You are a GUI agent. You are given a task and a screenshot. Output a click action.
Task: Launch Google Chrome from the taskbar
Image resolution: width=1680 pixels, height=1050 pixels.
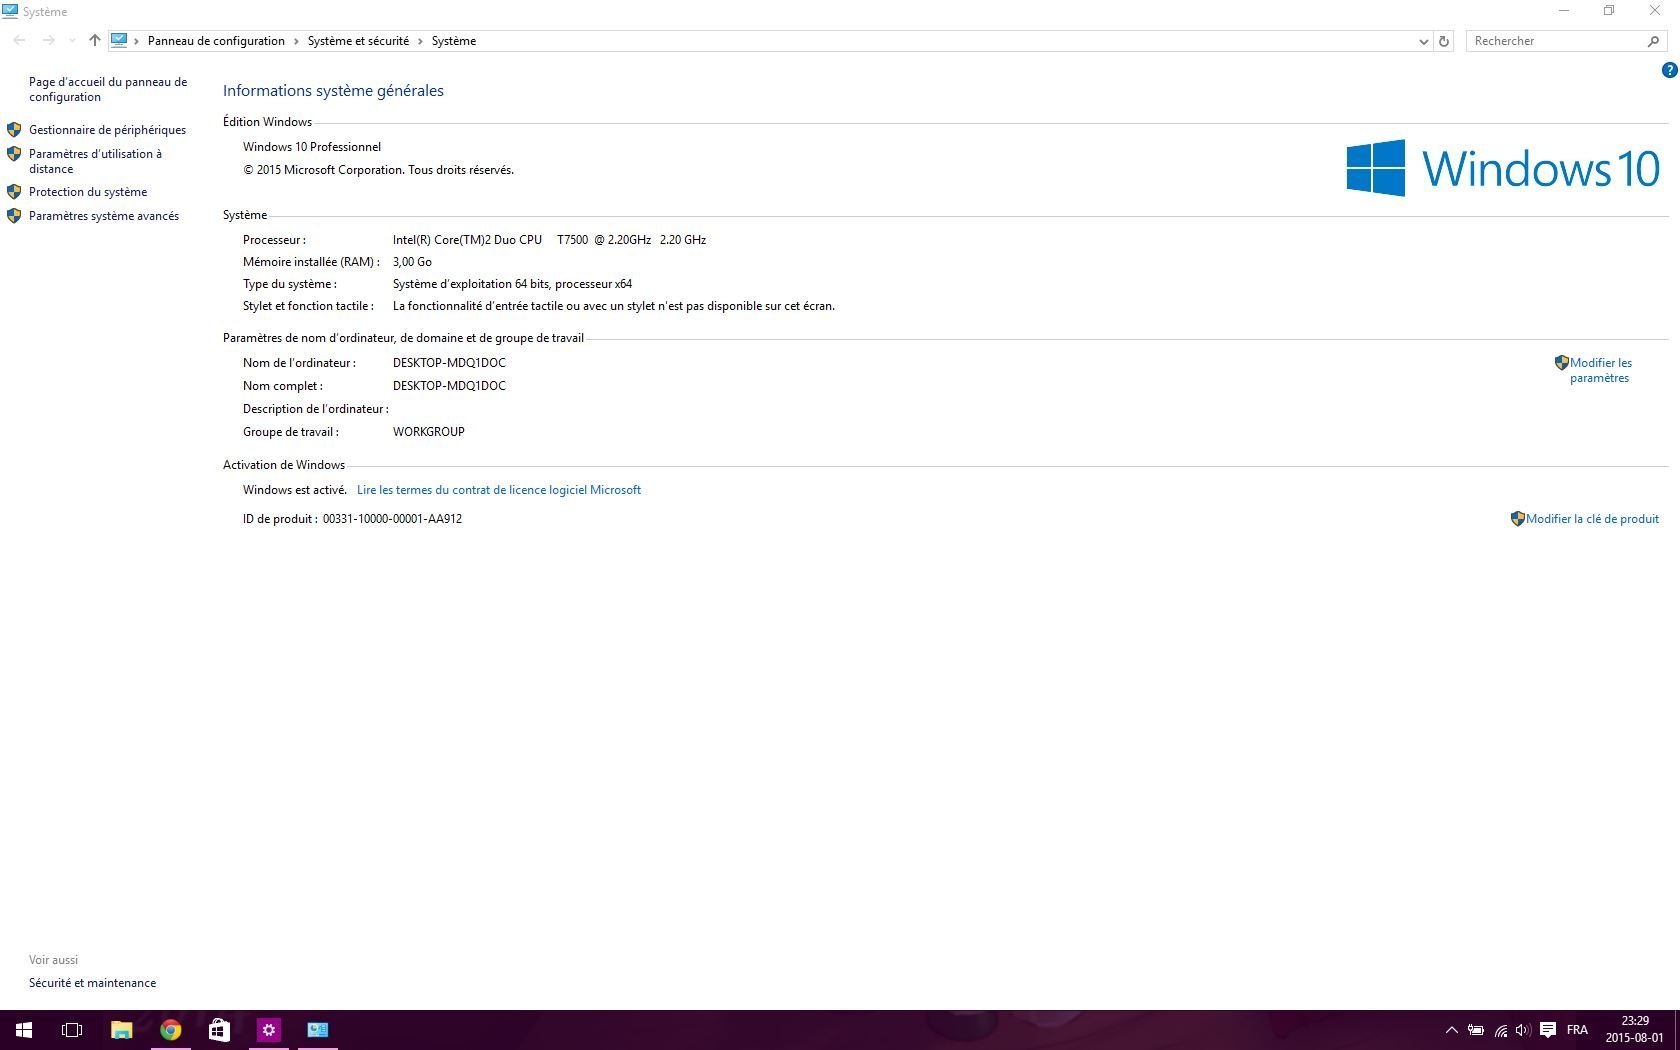(170, 1030)
